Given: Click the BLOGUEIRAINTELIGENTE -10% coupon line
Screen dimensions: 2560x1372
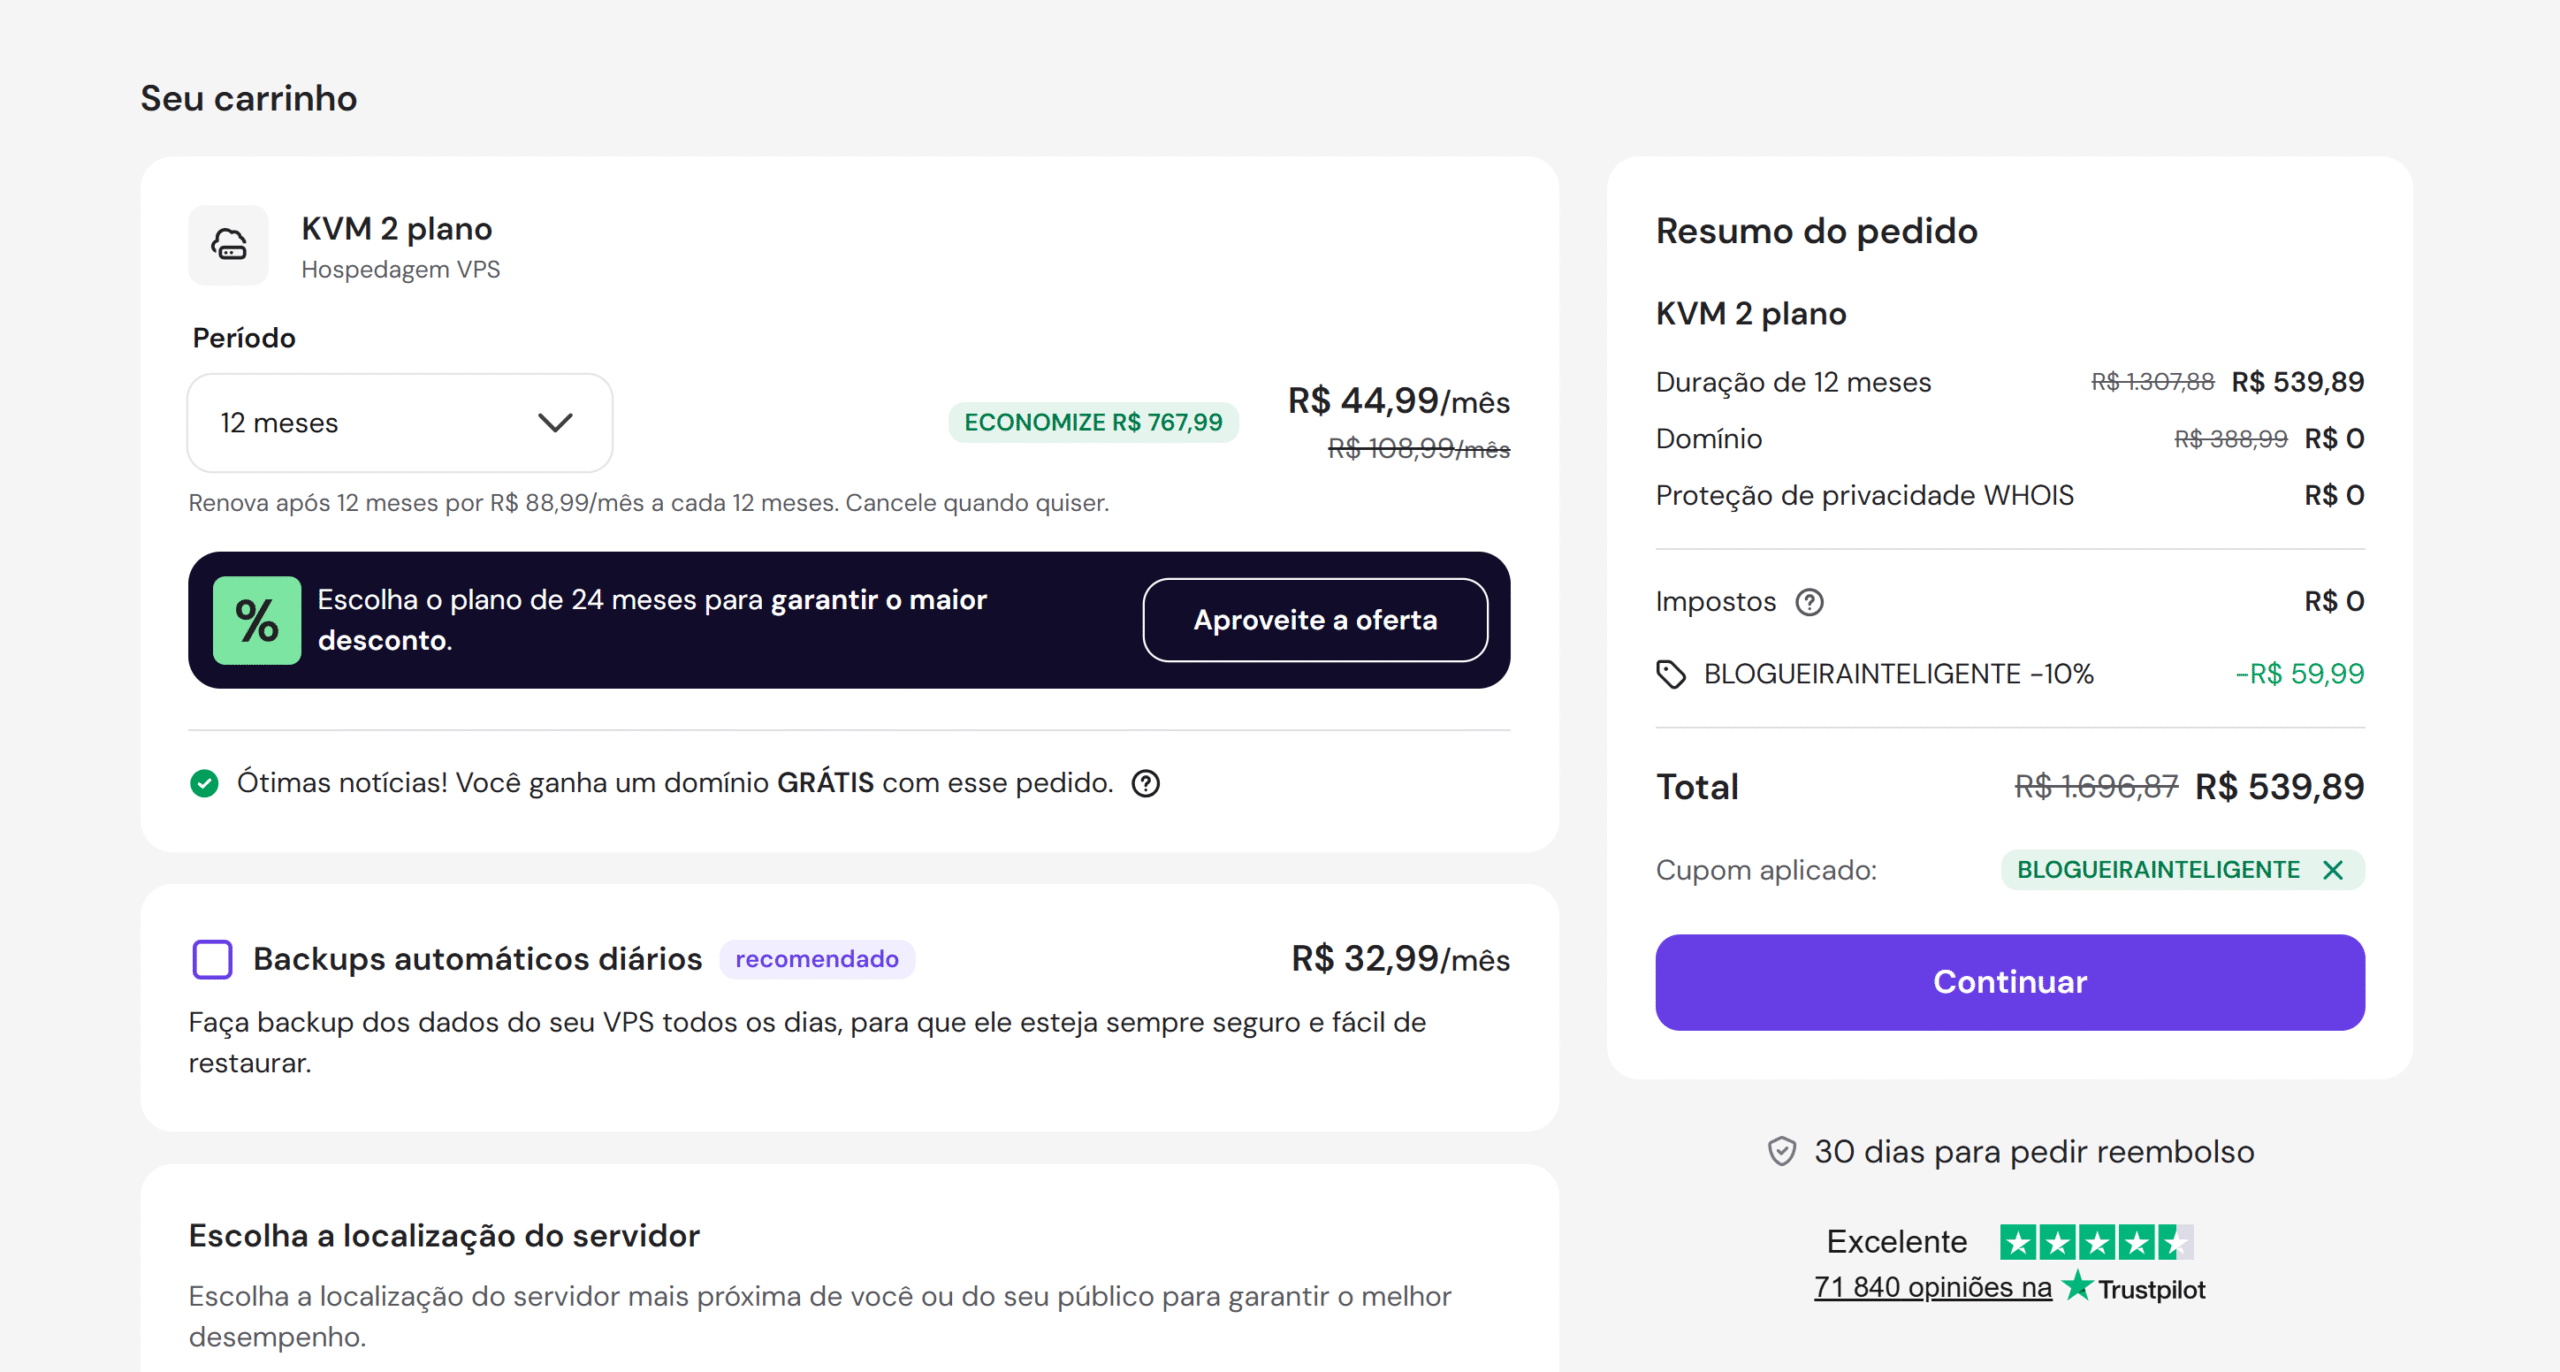Looking at the screenshot, I should 1898,674.
